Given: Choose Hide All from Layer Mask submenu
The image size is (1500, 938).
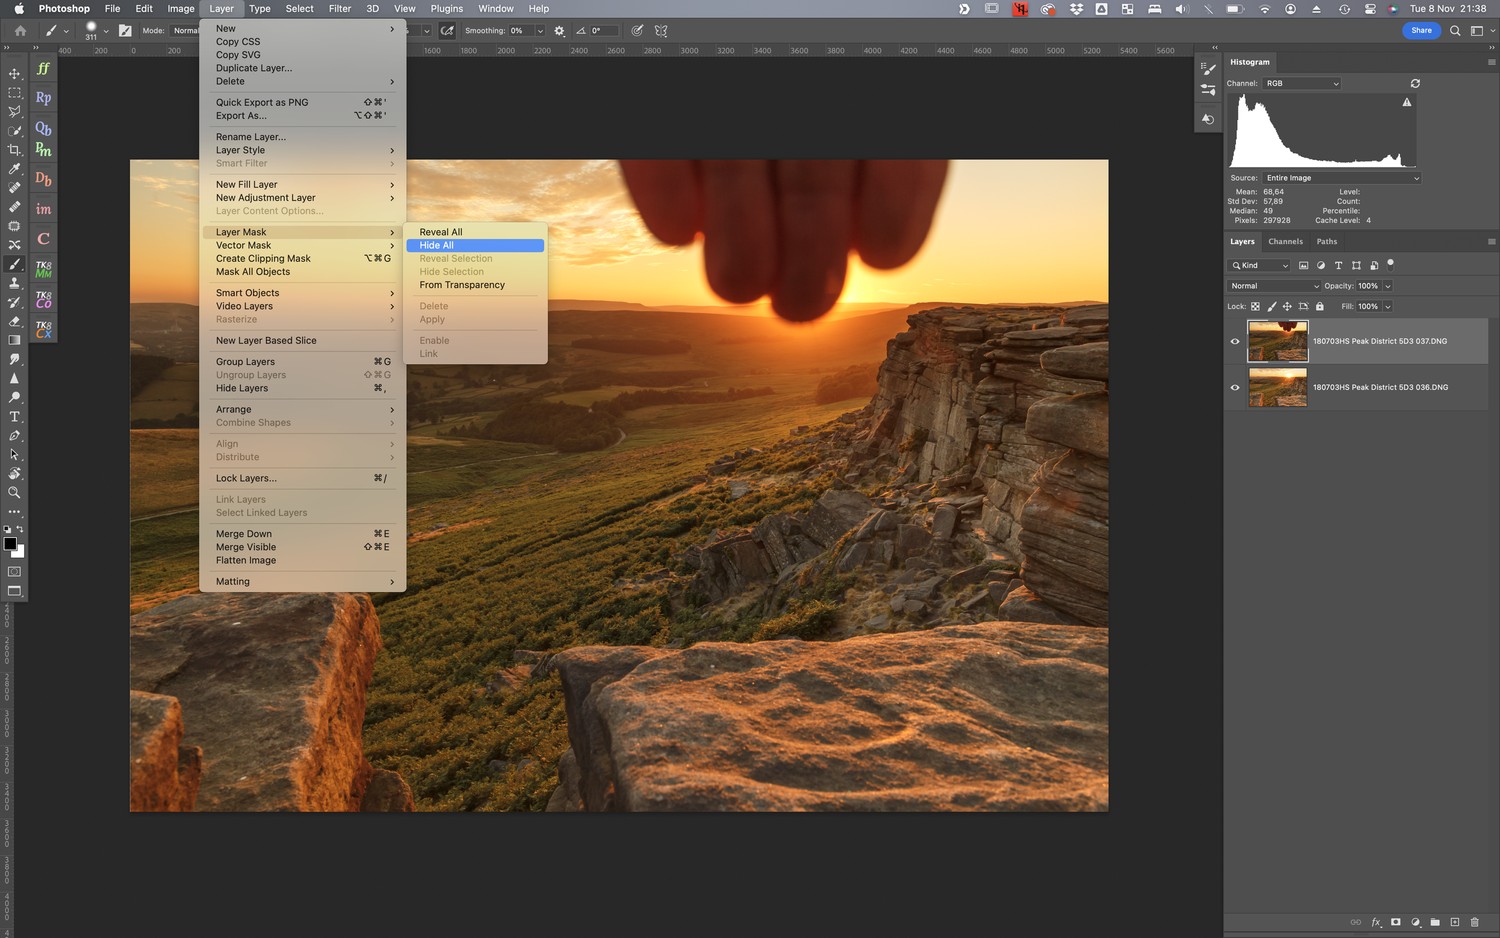Looking at the screenshot, I should tap(437, 245).
